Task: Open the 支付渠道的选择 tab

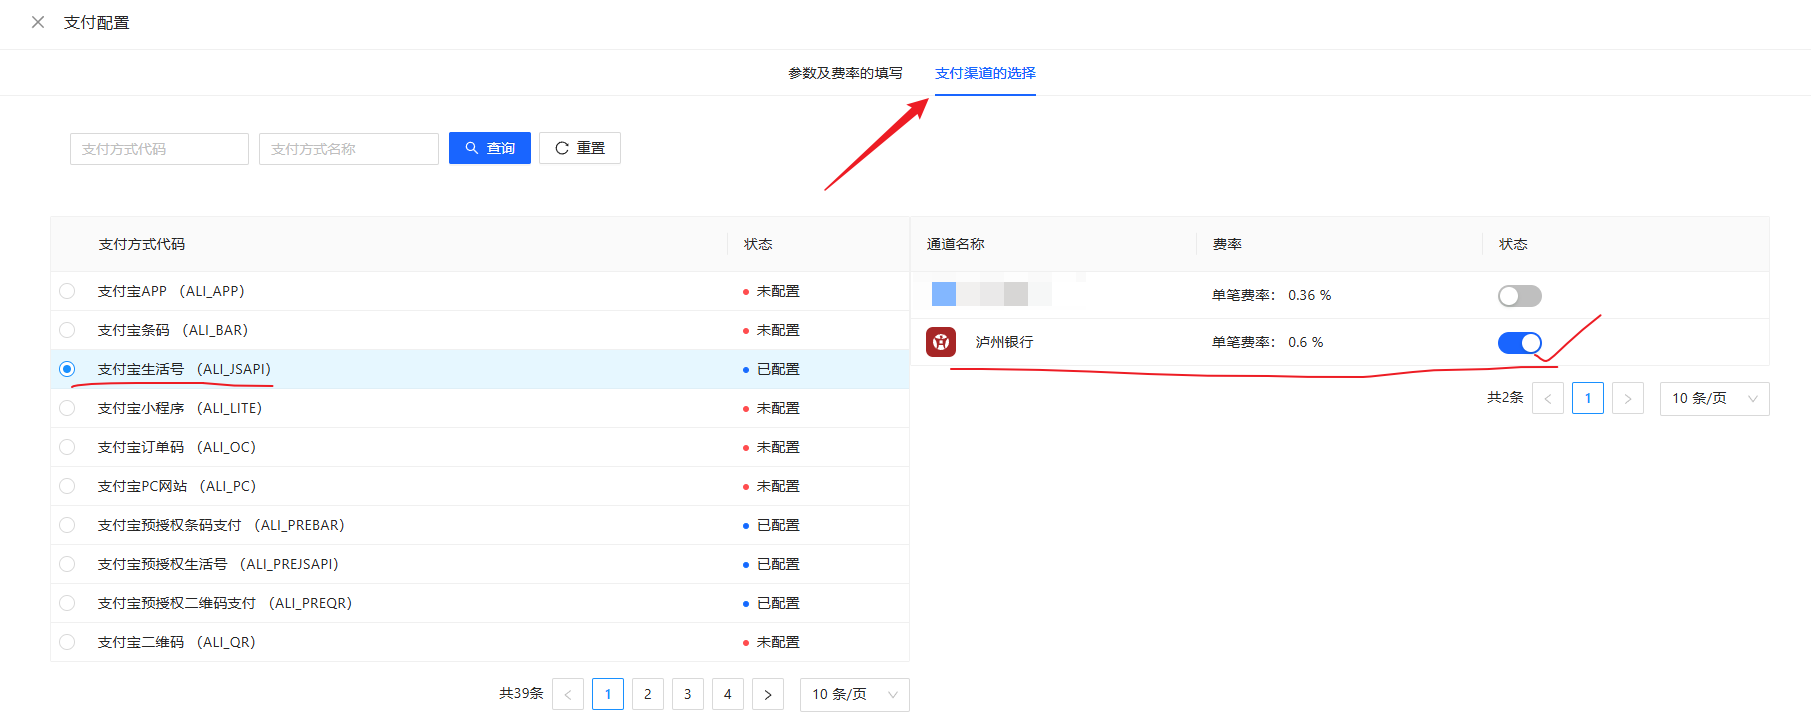Action: click(x=985, y=73)
